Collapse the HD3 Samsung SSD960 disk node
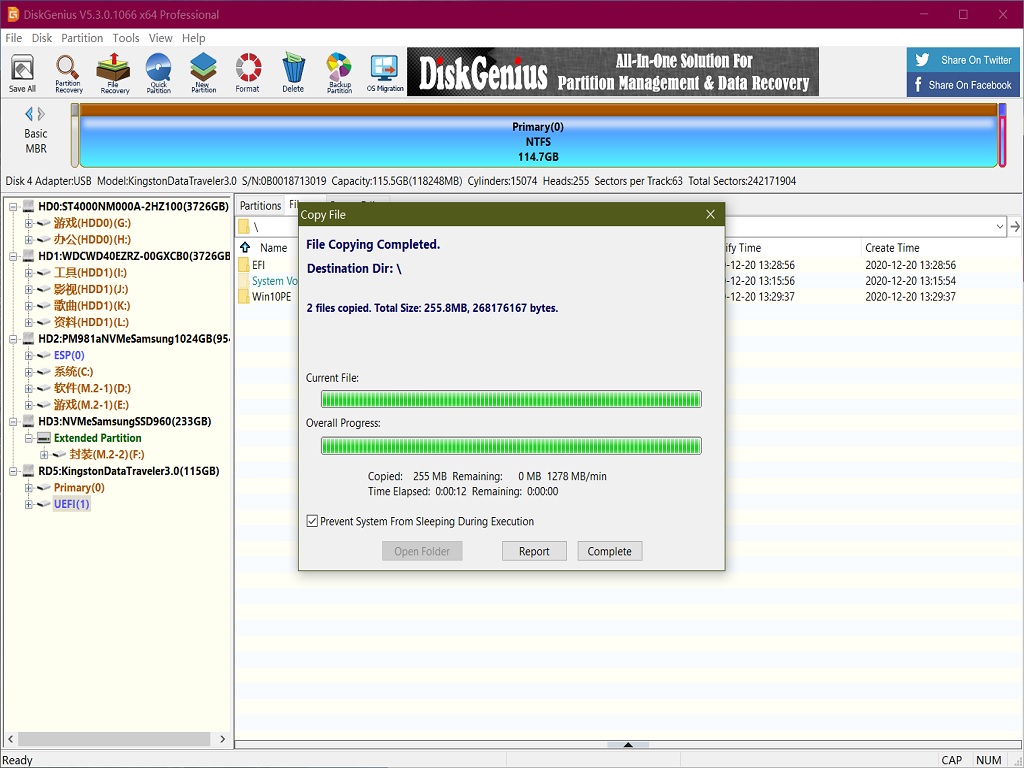The width and height of the screenshot is (1024, 768). [13, 421]
